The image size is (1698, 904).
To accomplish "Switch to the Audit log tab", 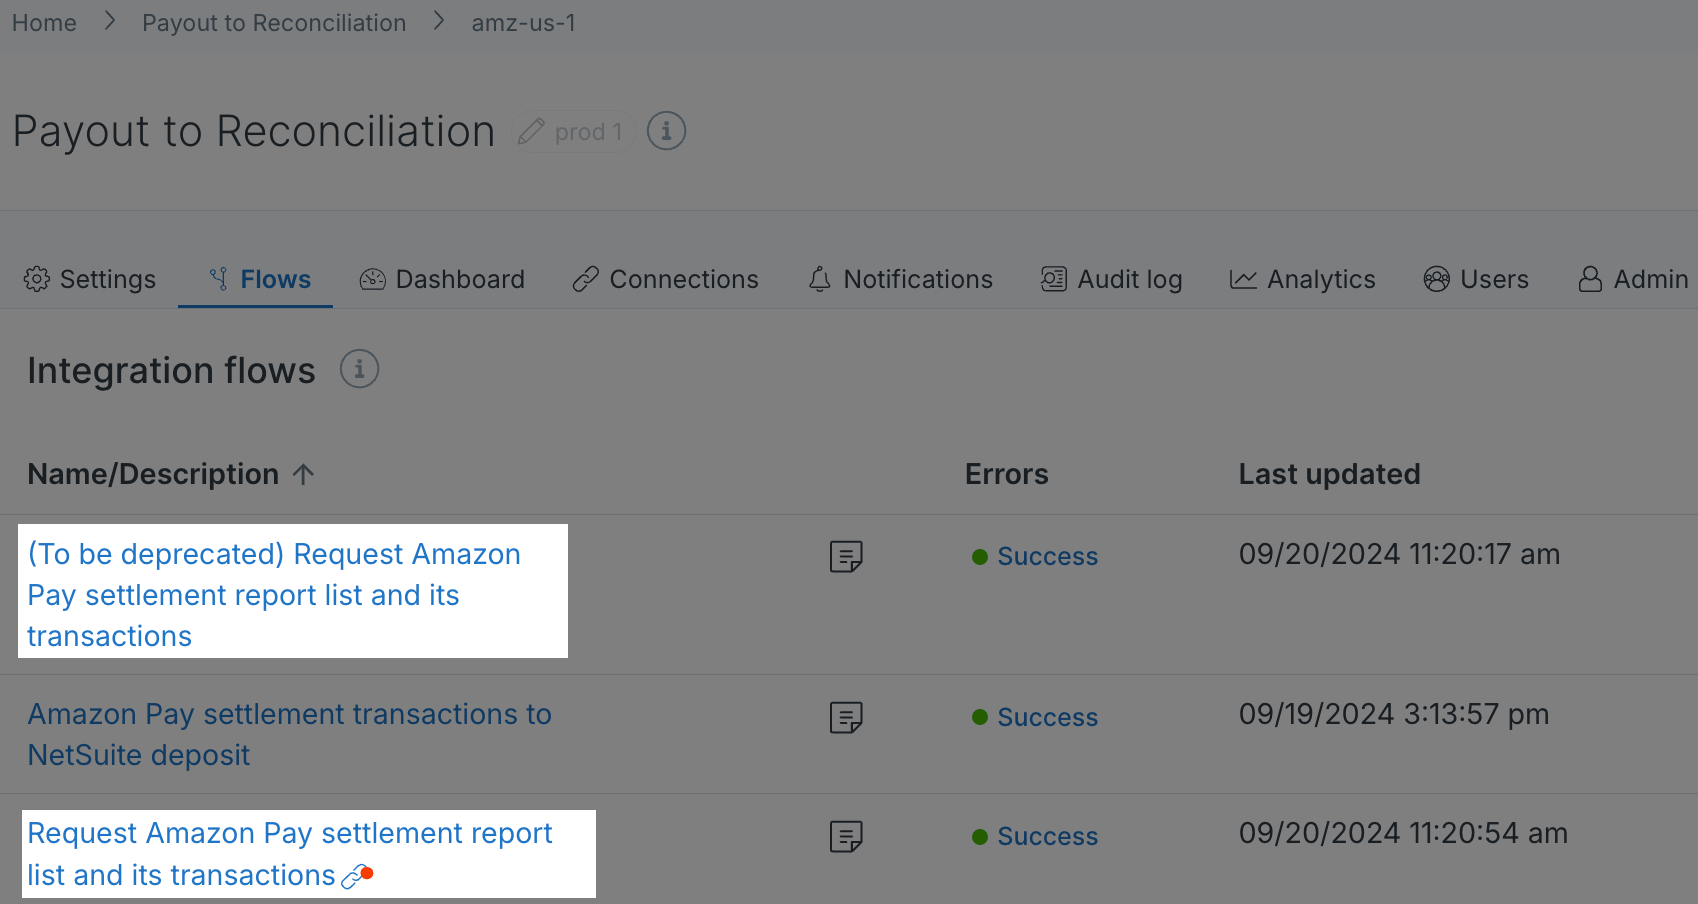I will (1112, 279).
